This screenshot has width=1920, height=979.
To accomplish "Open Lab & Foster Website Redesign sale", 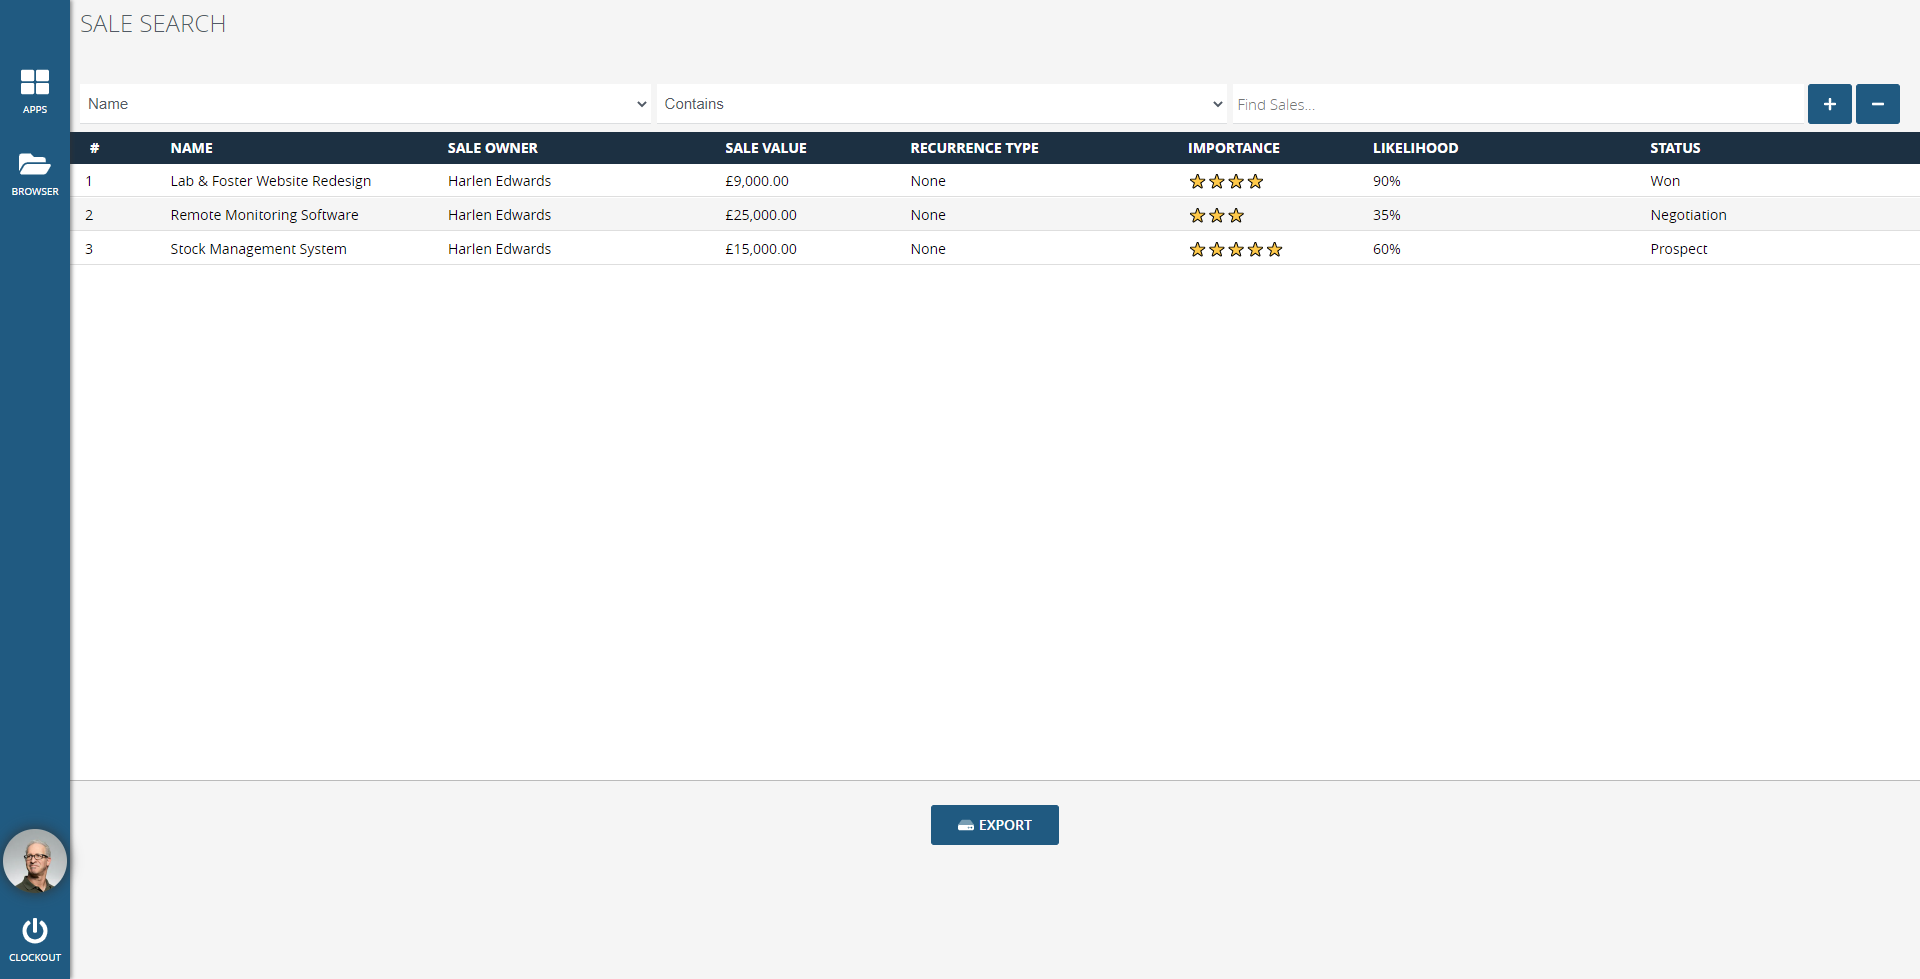I will 270,181.
